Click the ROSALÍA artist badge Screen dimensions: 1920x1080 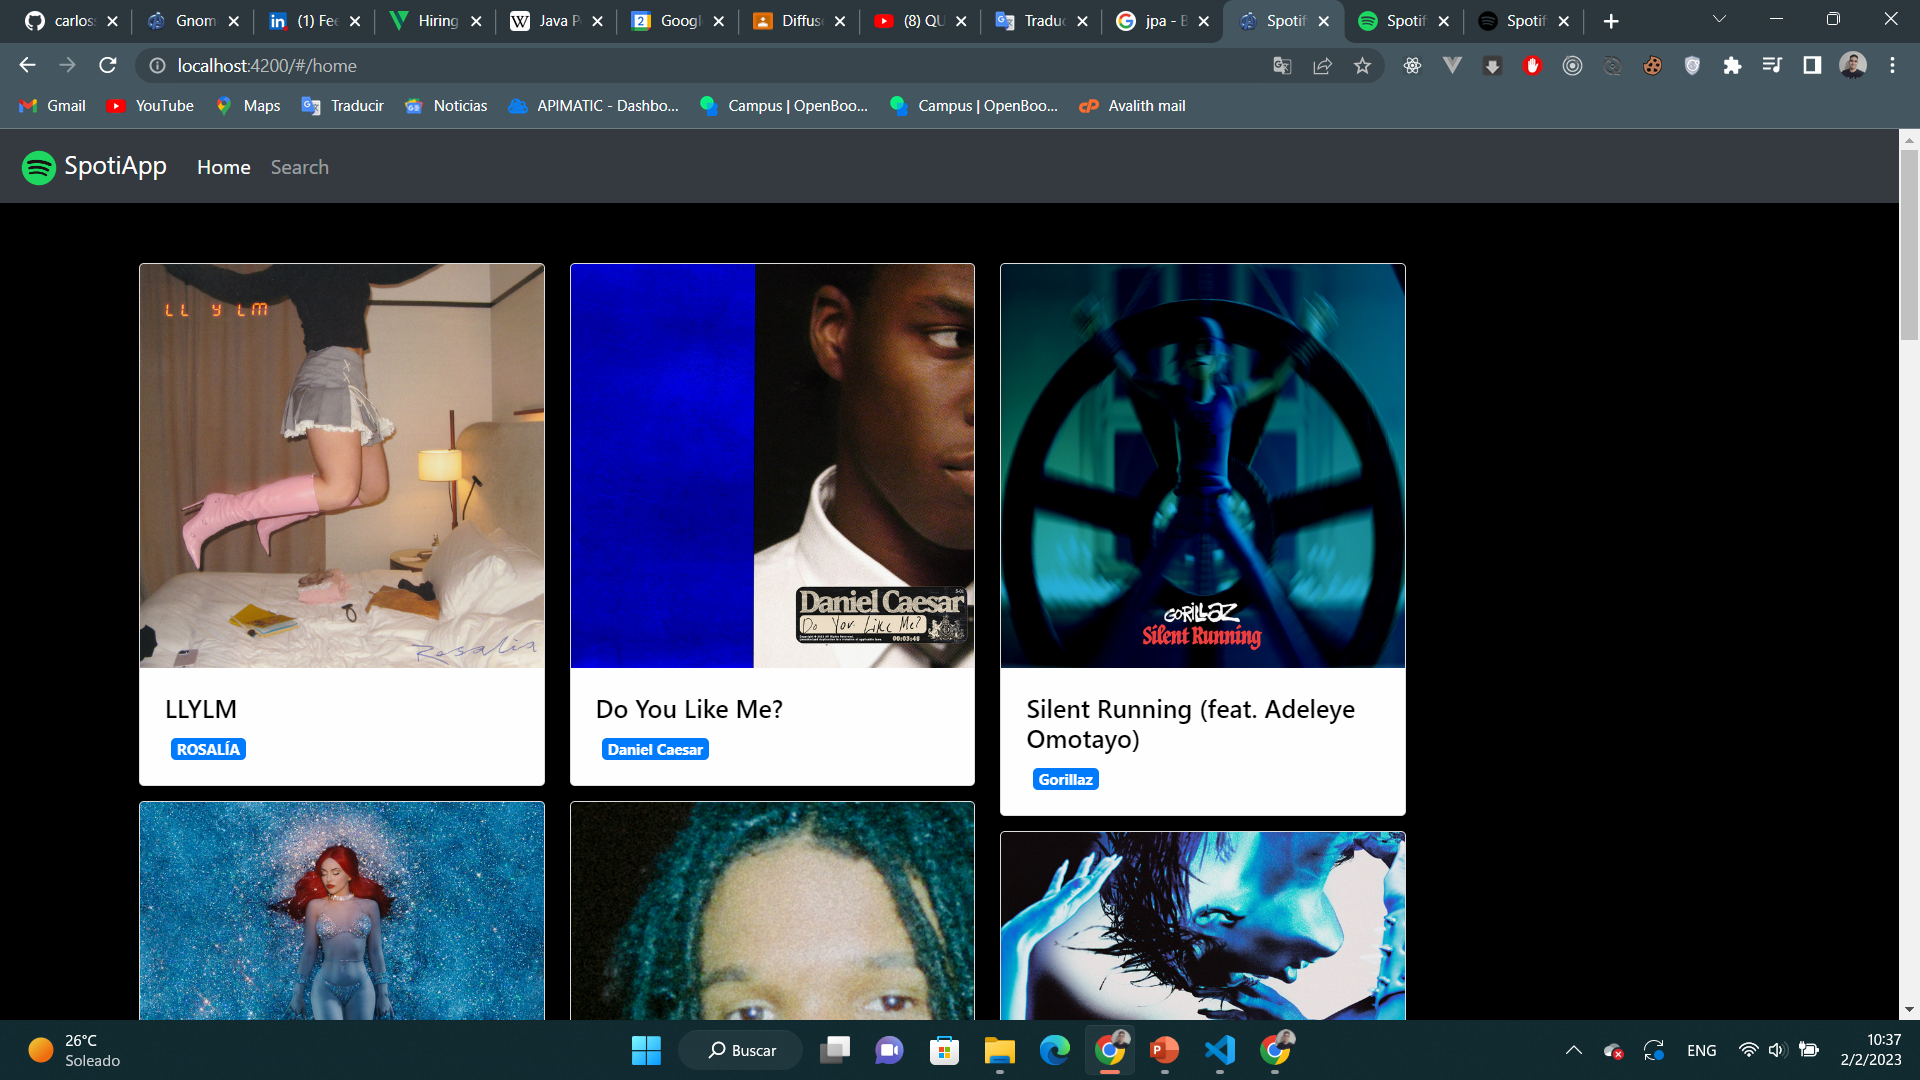pyautogui.click(x=208, y=748)
